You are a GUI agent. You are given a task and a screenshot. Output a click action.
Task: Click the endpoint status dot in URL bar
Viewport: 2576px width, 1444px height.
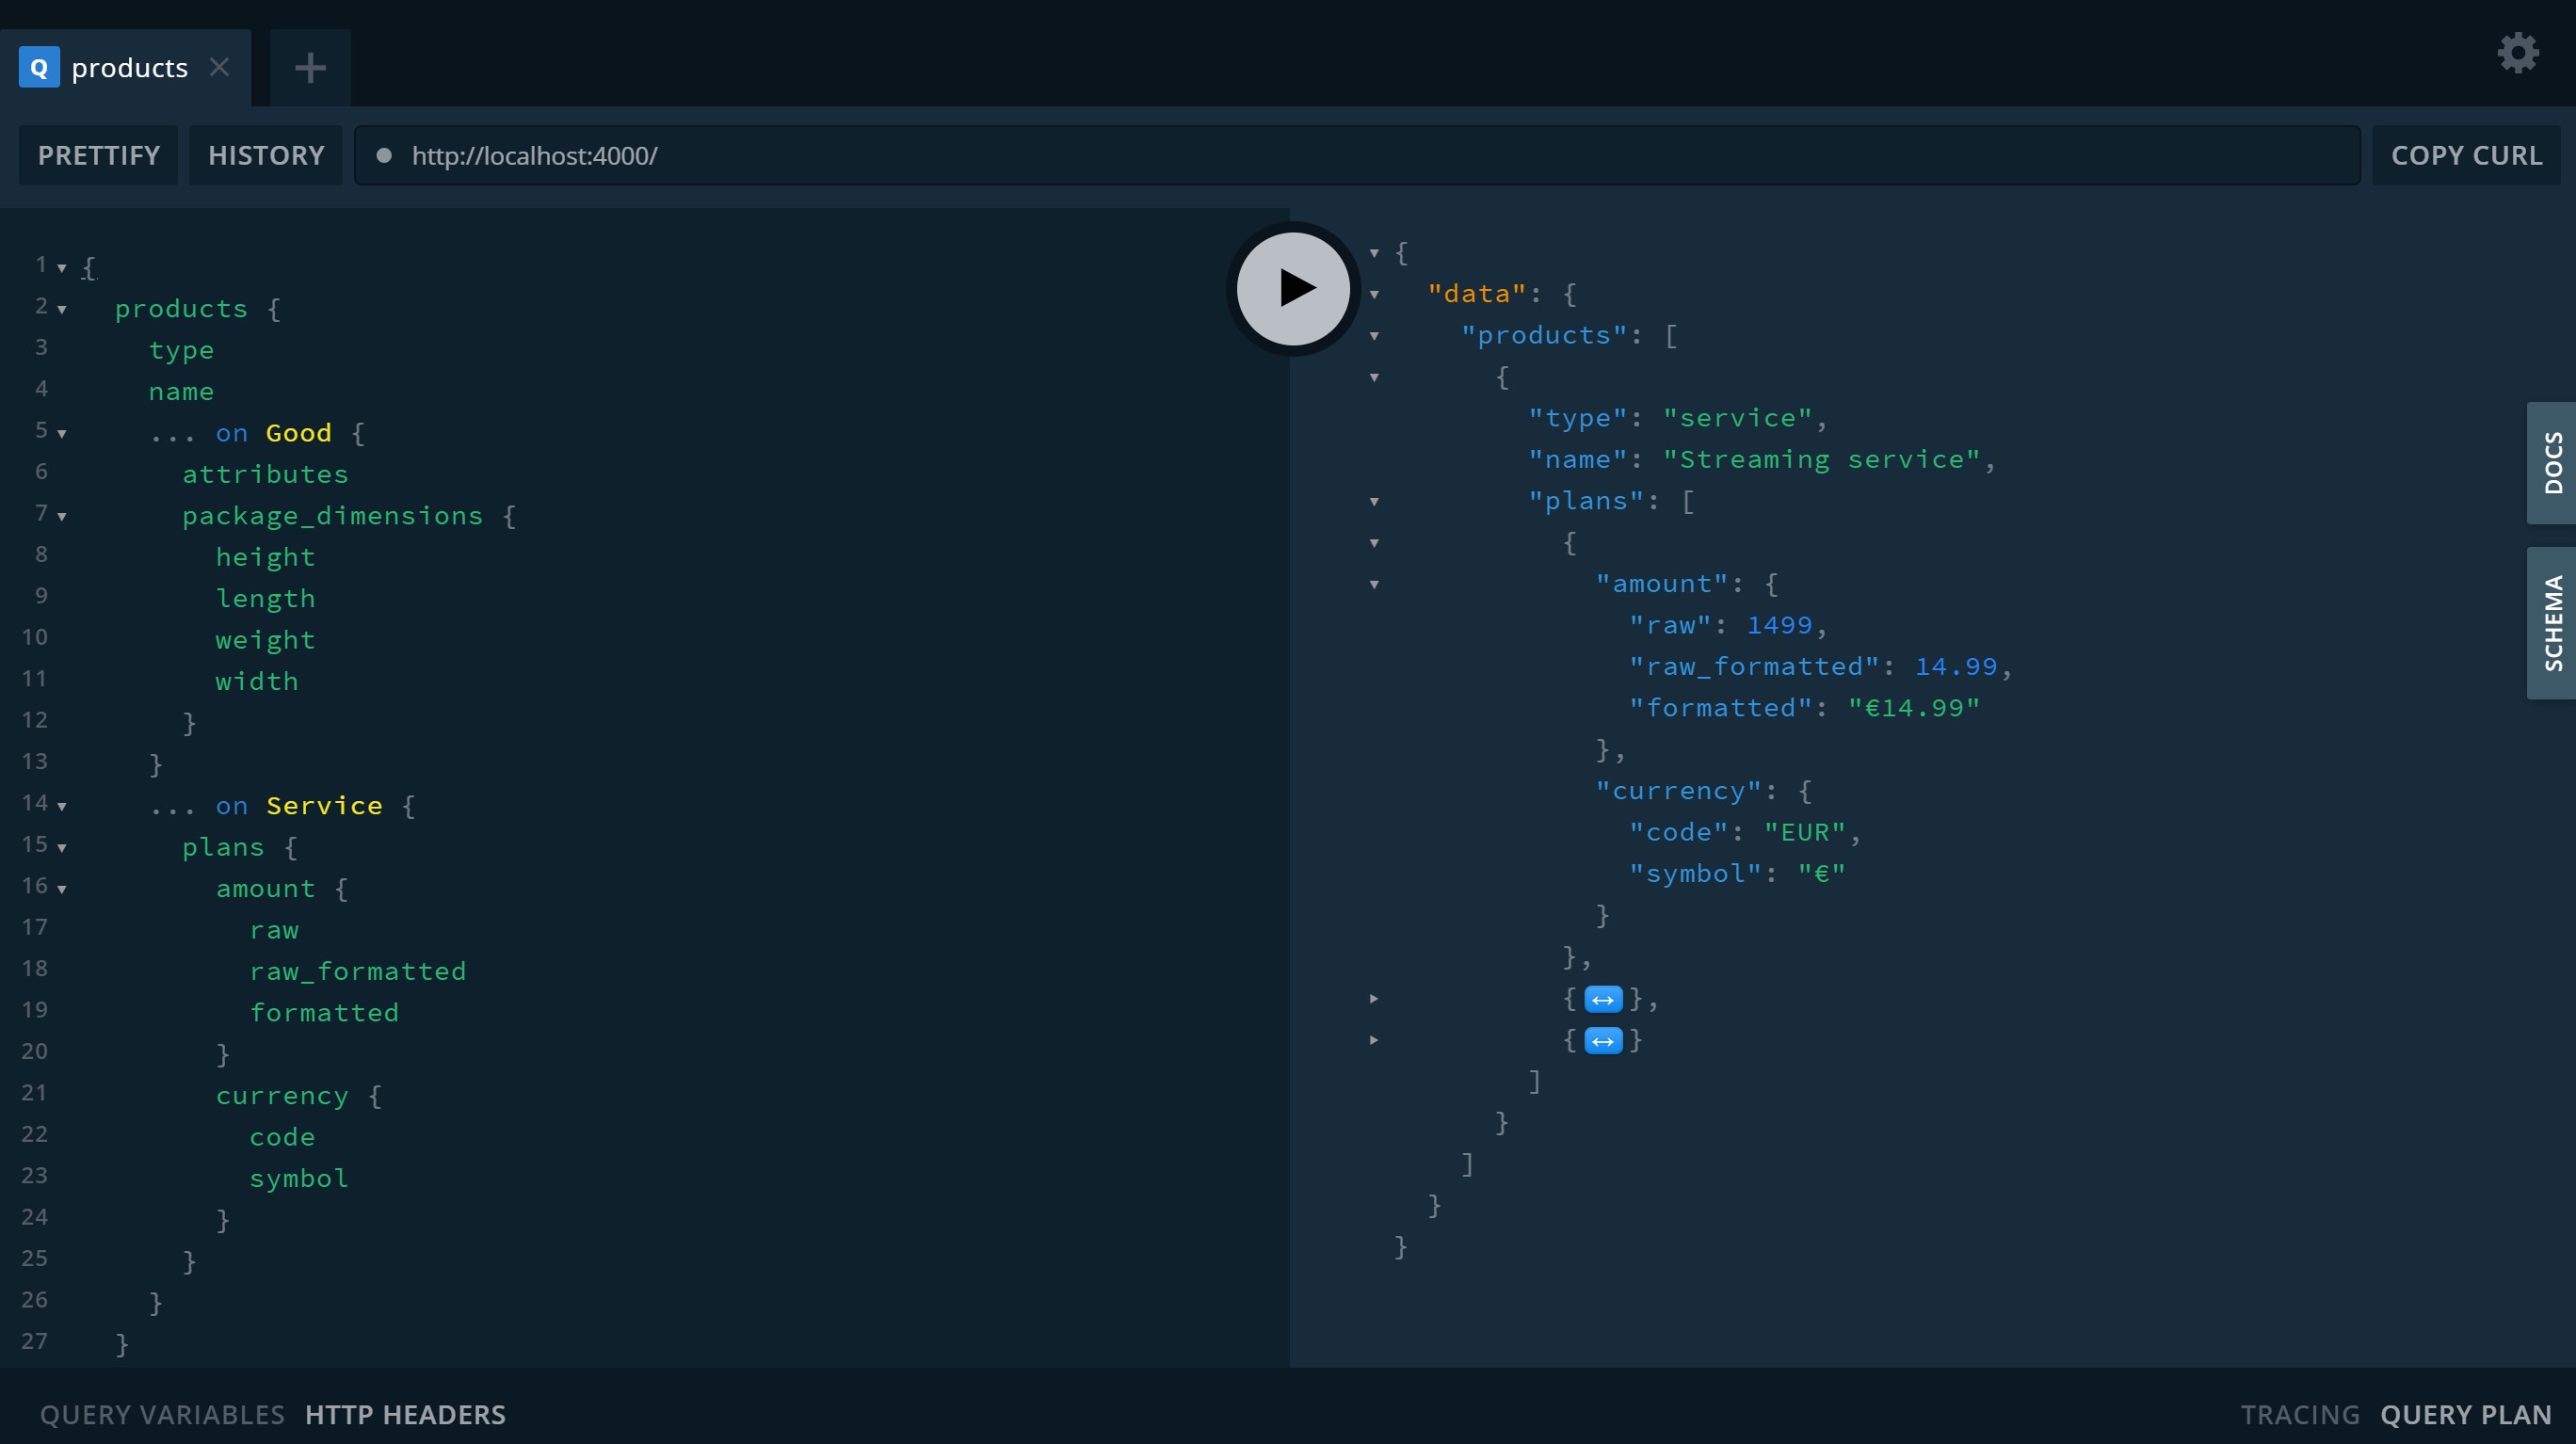tap(383, 155)
